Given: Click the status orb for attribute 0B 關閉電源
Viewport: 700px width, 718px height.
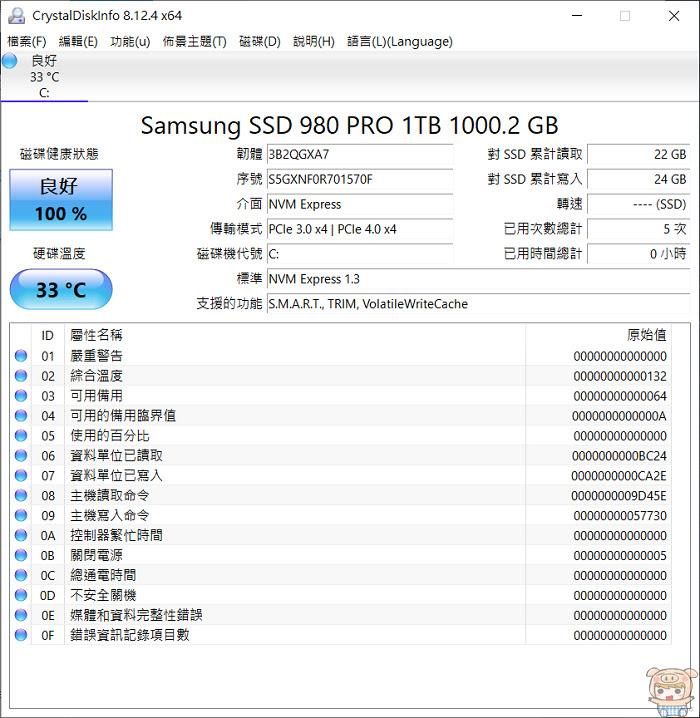Looking at the screenshot, I should click(21, 555).
